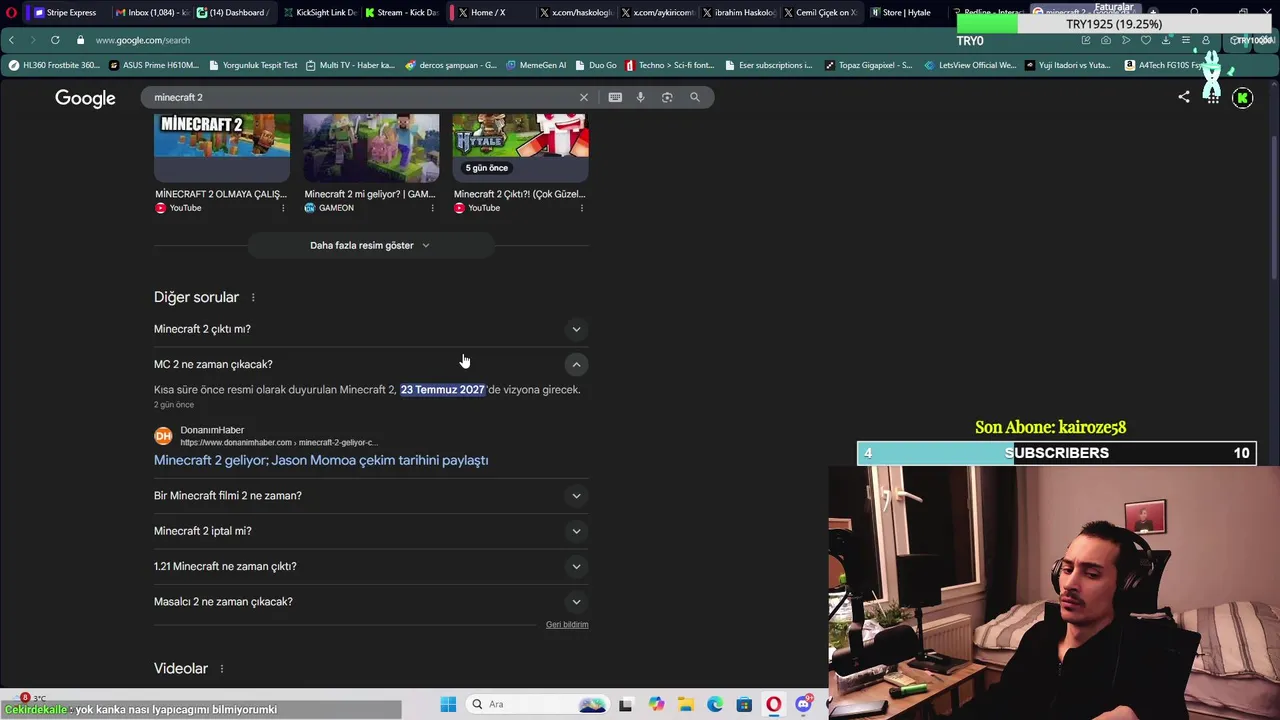Open the Google account avatar menu
Image resolution: width=1280 pixels, height=720 pixels.
[1243, 98]
